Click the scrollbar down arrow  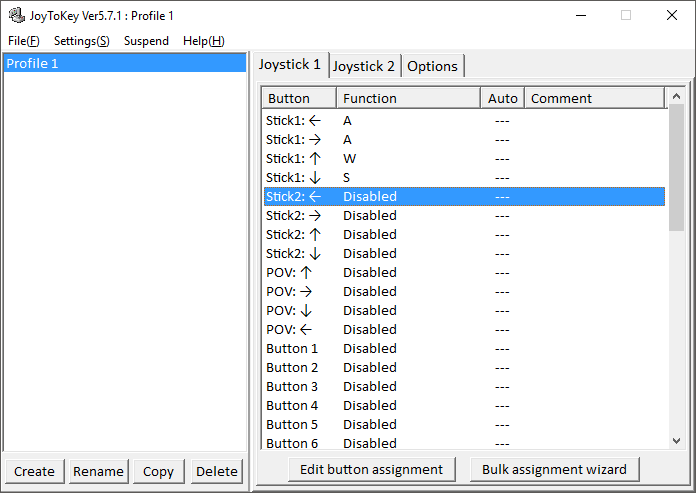click(x=676, y=440)
